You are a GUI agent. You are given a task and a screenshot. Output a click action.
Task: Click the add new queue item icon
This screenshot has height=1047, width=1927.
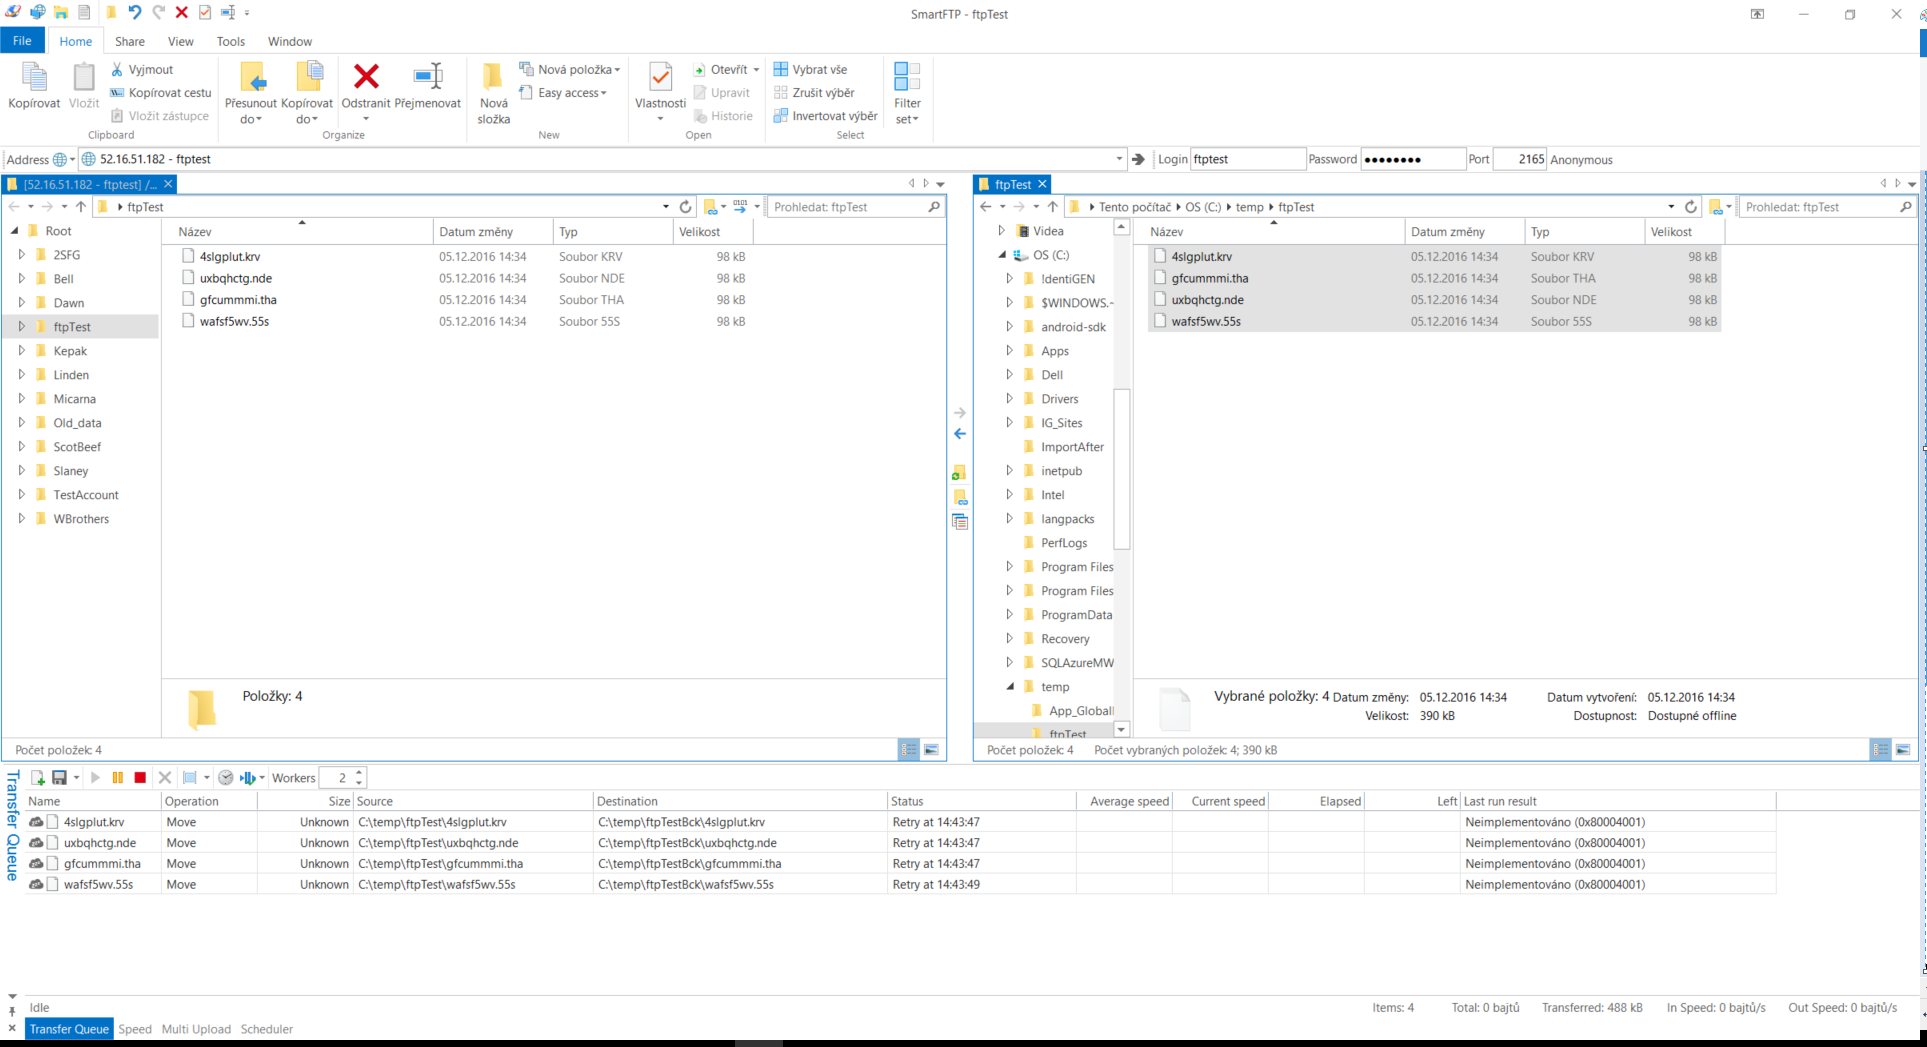coord(37,778)
